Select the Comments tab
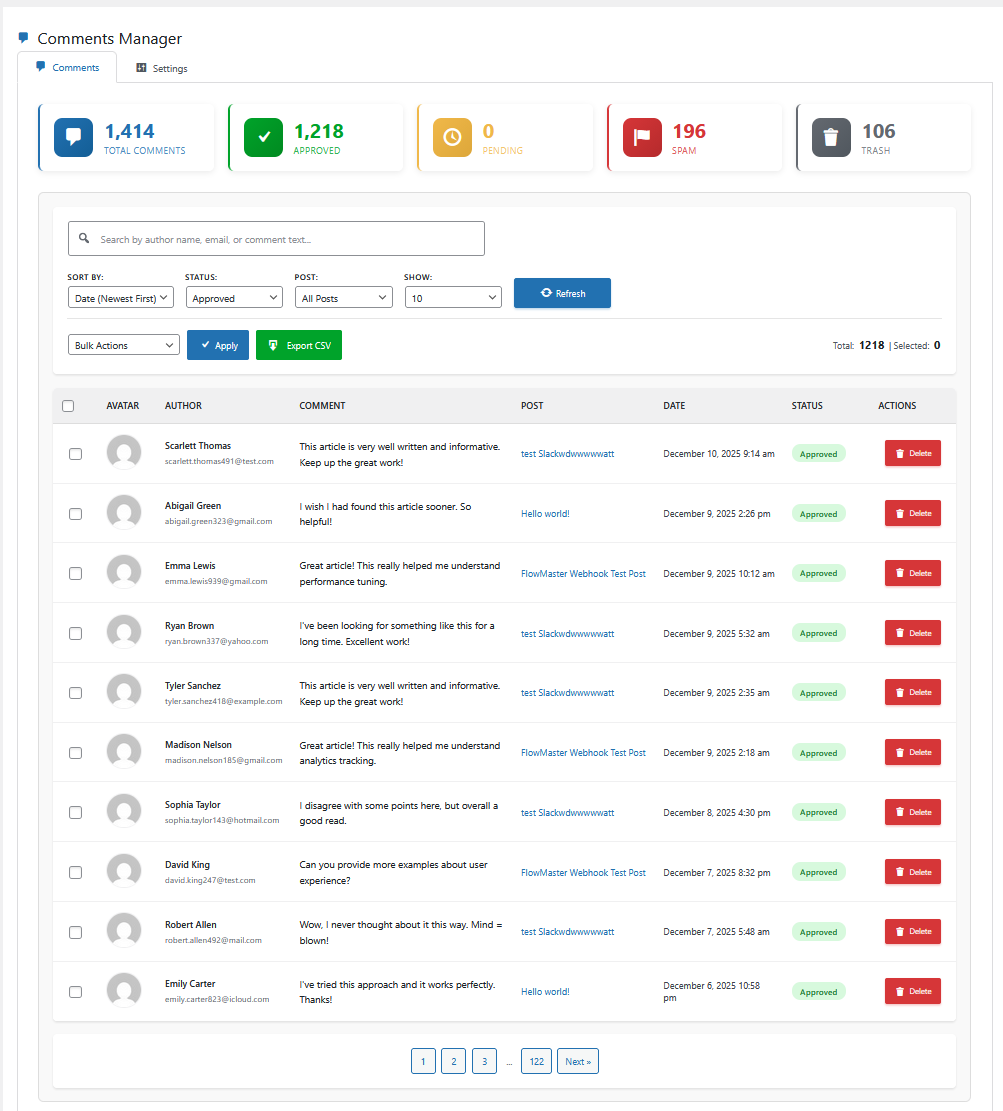1003x1111 pixels. pyautogui.click(x=67, y=68)
